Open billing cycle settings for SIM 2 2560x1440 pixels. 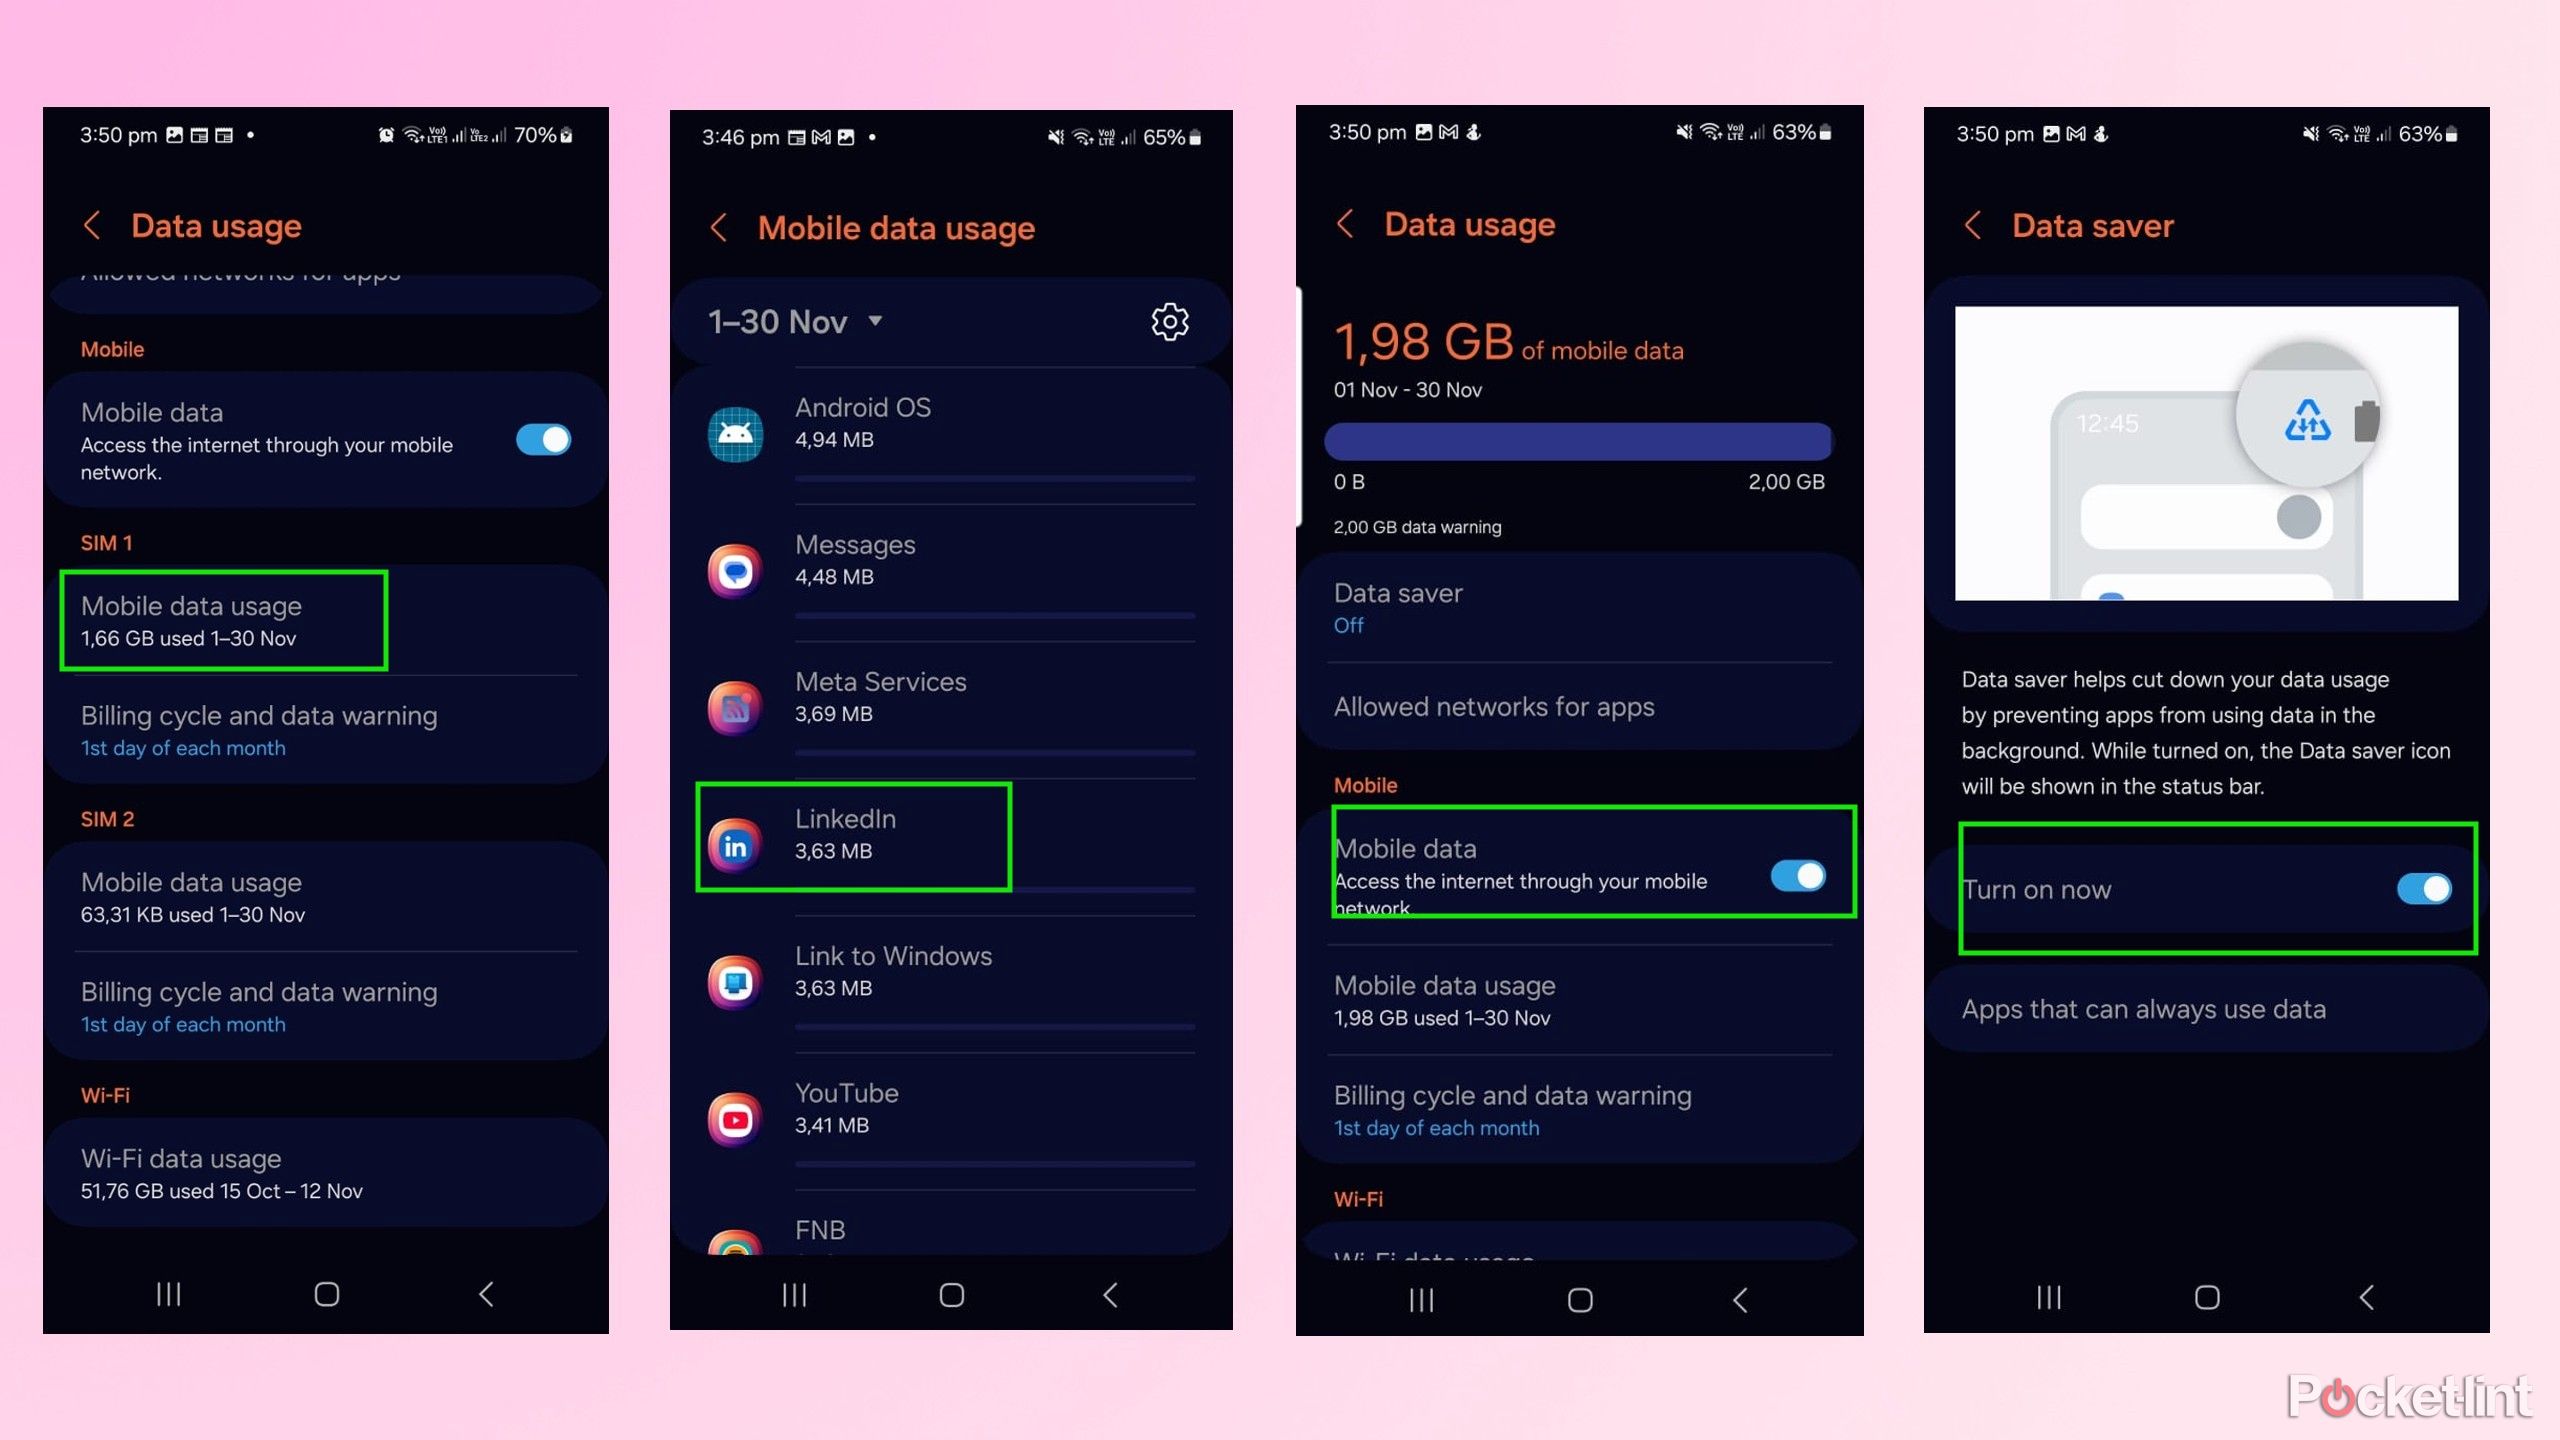[x=260, y=1004]
